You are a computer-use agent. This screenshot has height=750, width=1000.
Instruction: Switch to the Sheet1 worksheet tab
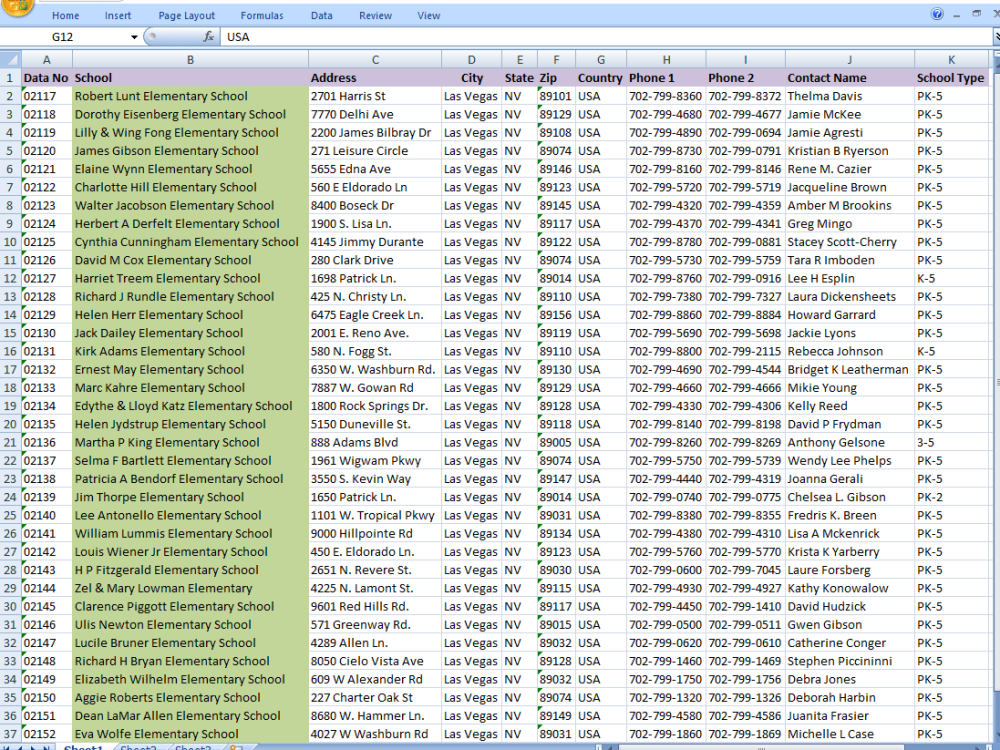83,747
